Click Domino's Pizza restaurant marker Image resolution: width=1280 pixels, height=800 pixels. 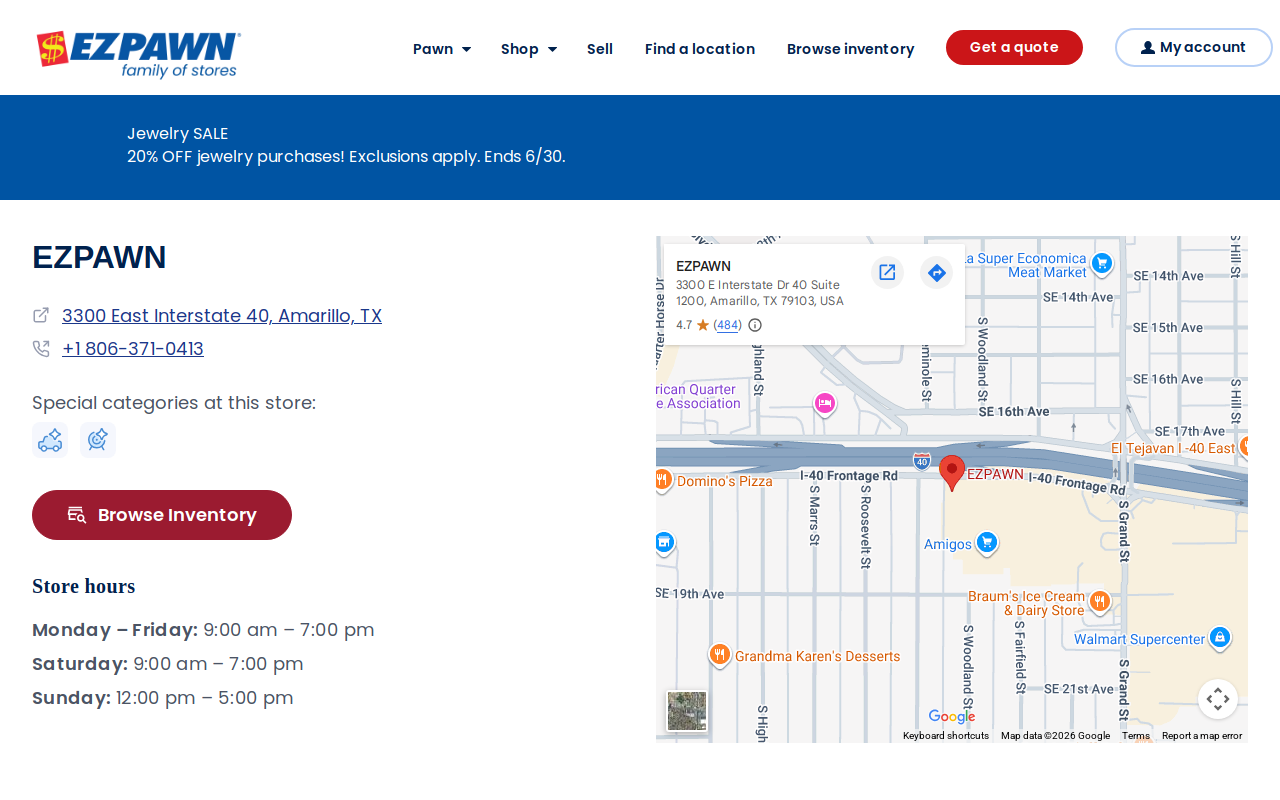click(x=662, y=480)
